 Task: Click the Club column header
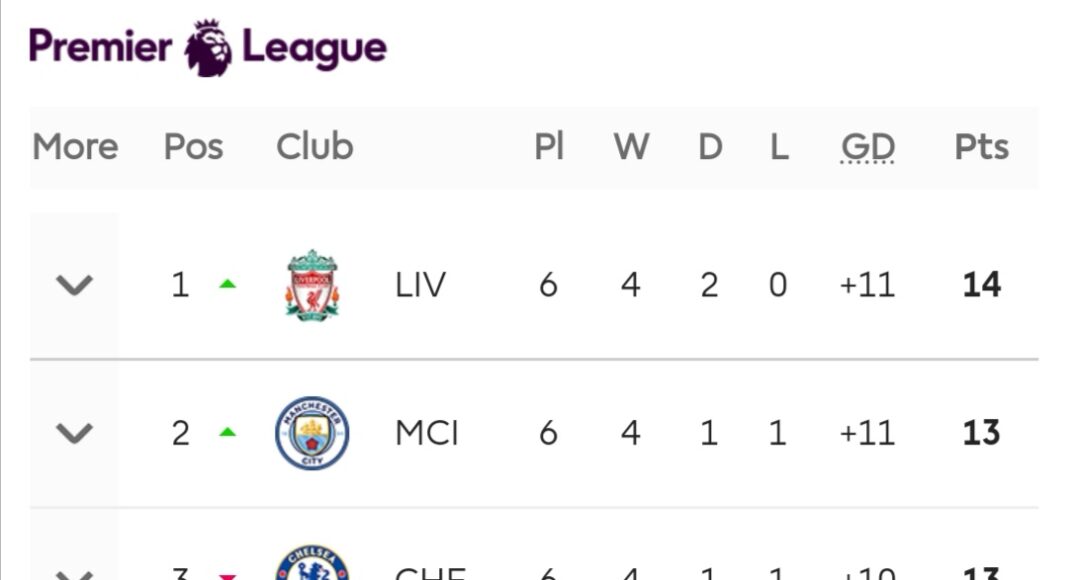pos(315,147)
